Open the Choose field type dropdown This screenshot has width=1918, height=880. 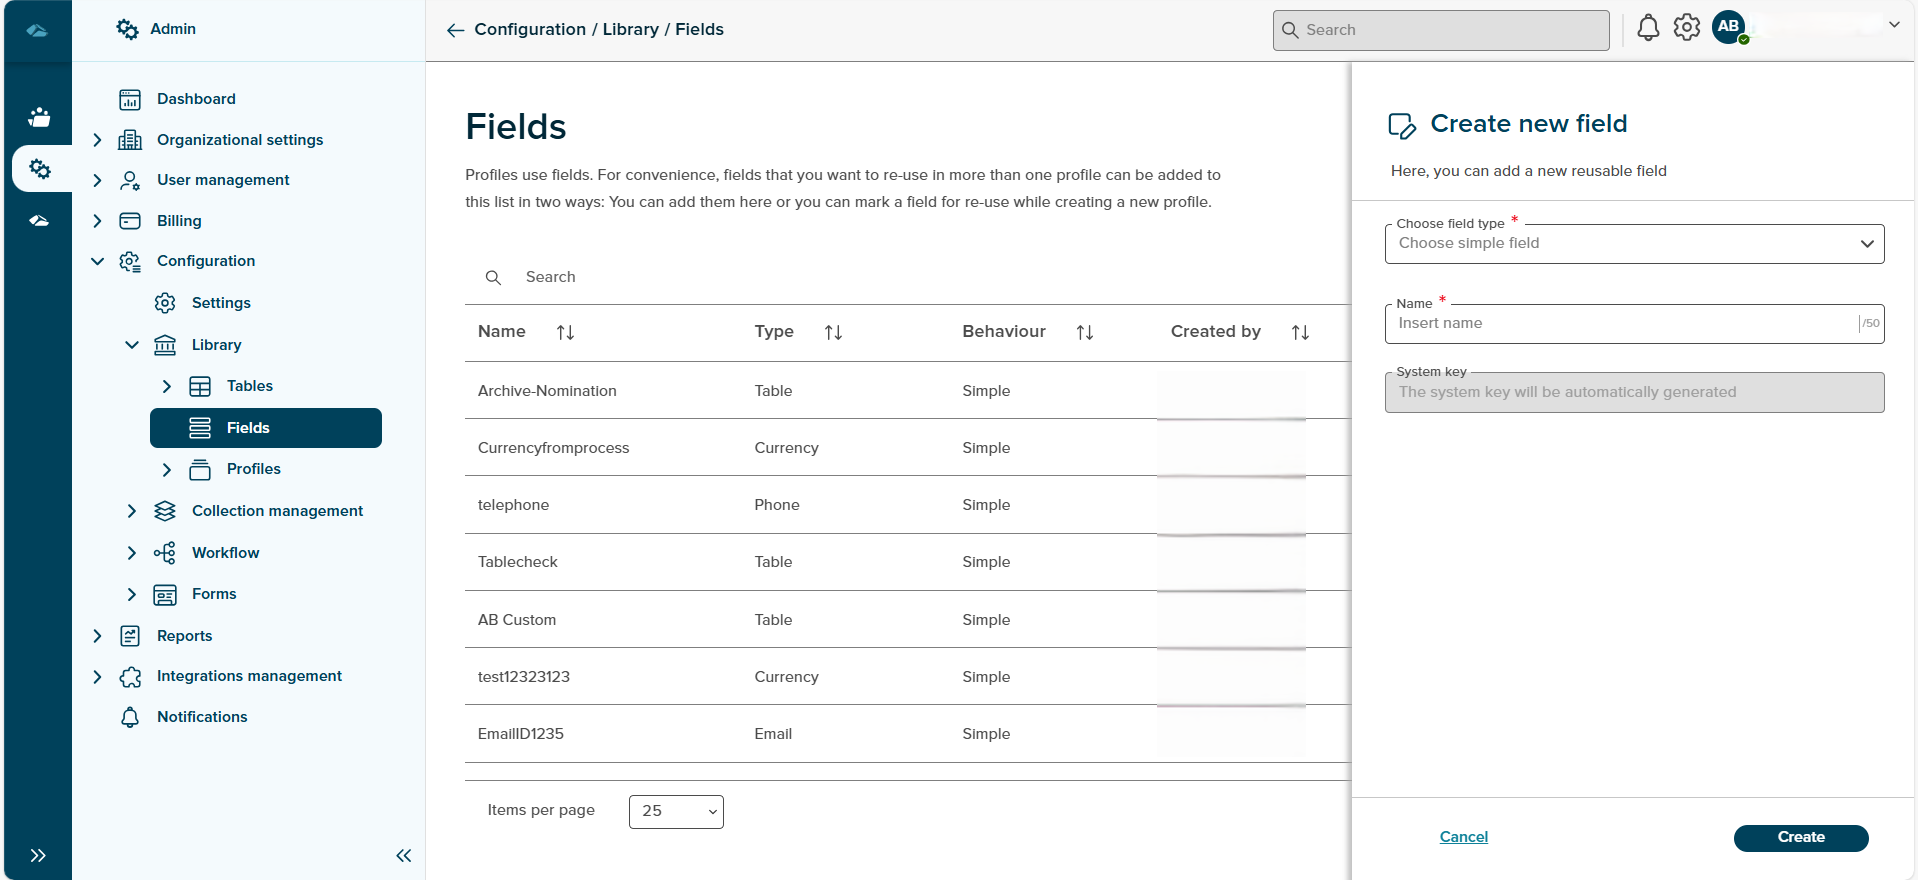(x=1634, y=244)
